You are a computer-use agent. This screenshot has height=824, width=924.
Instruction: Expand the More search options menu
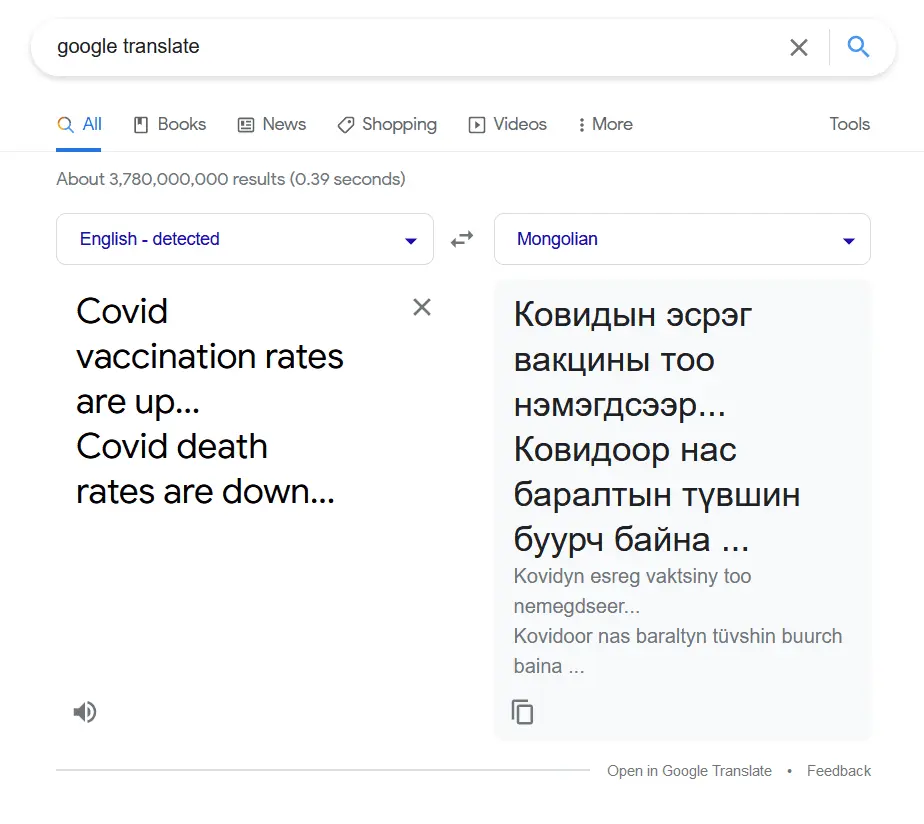point(605,125)
